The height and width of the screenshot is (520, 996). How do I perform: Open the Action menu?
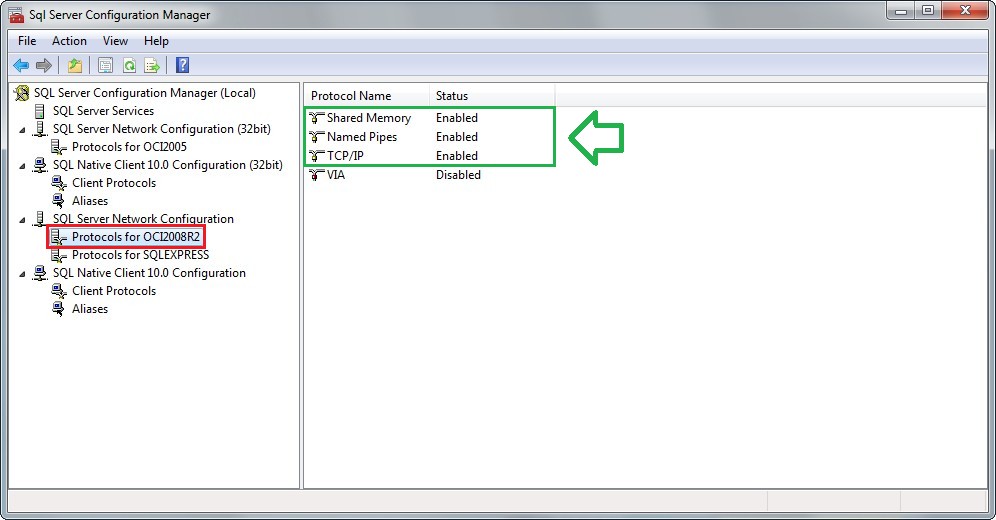(69, 41)
